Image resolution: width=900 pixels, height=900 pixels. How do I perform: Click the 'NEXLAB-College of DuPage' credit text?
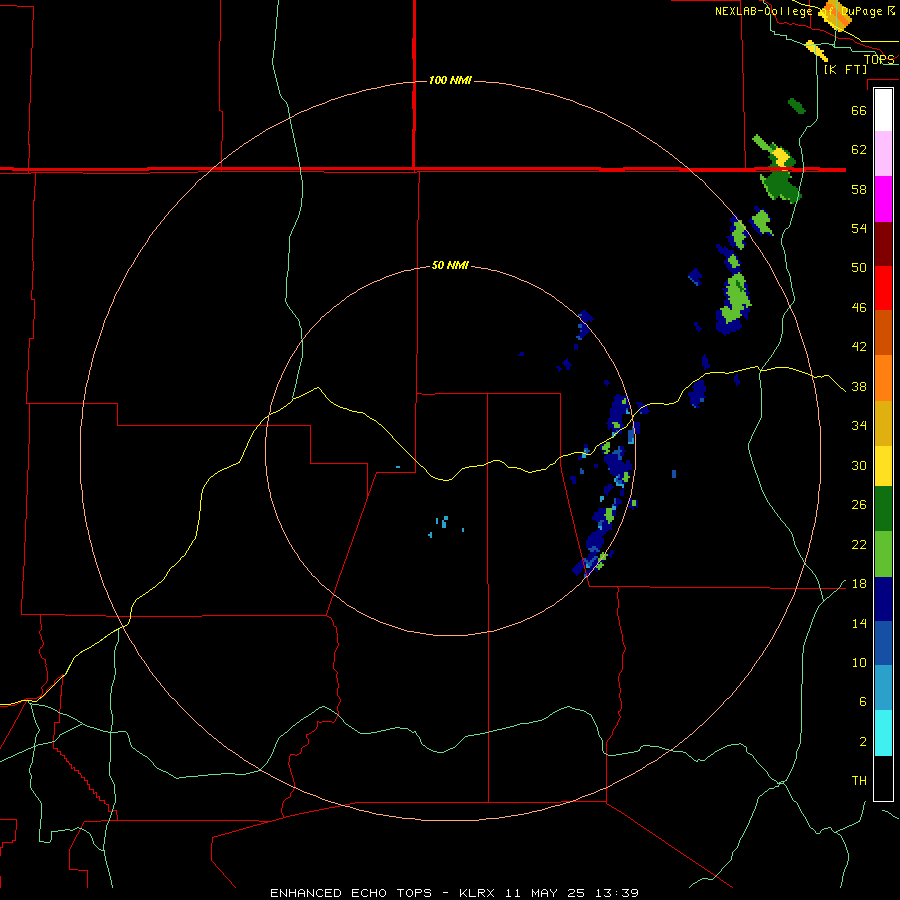[798, 11]
